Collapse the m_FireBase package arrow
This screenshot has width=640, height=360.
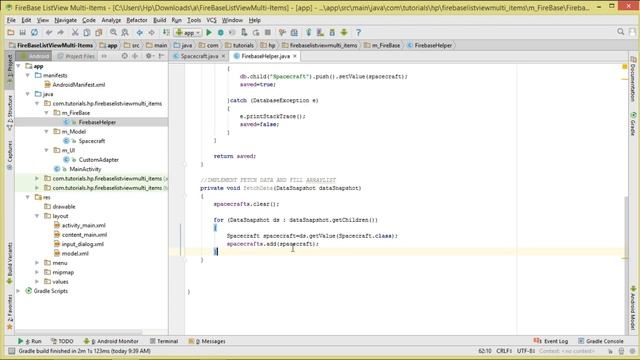[47, 113]
